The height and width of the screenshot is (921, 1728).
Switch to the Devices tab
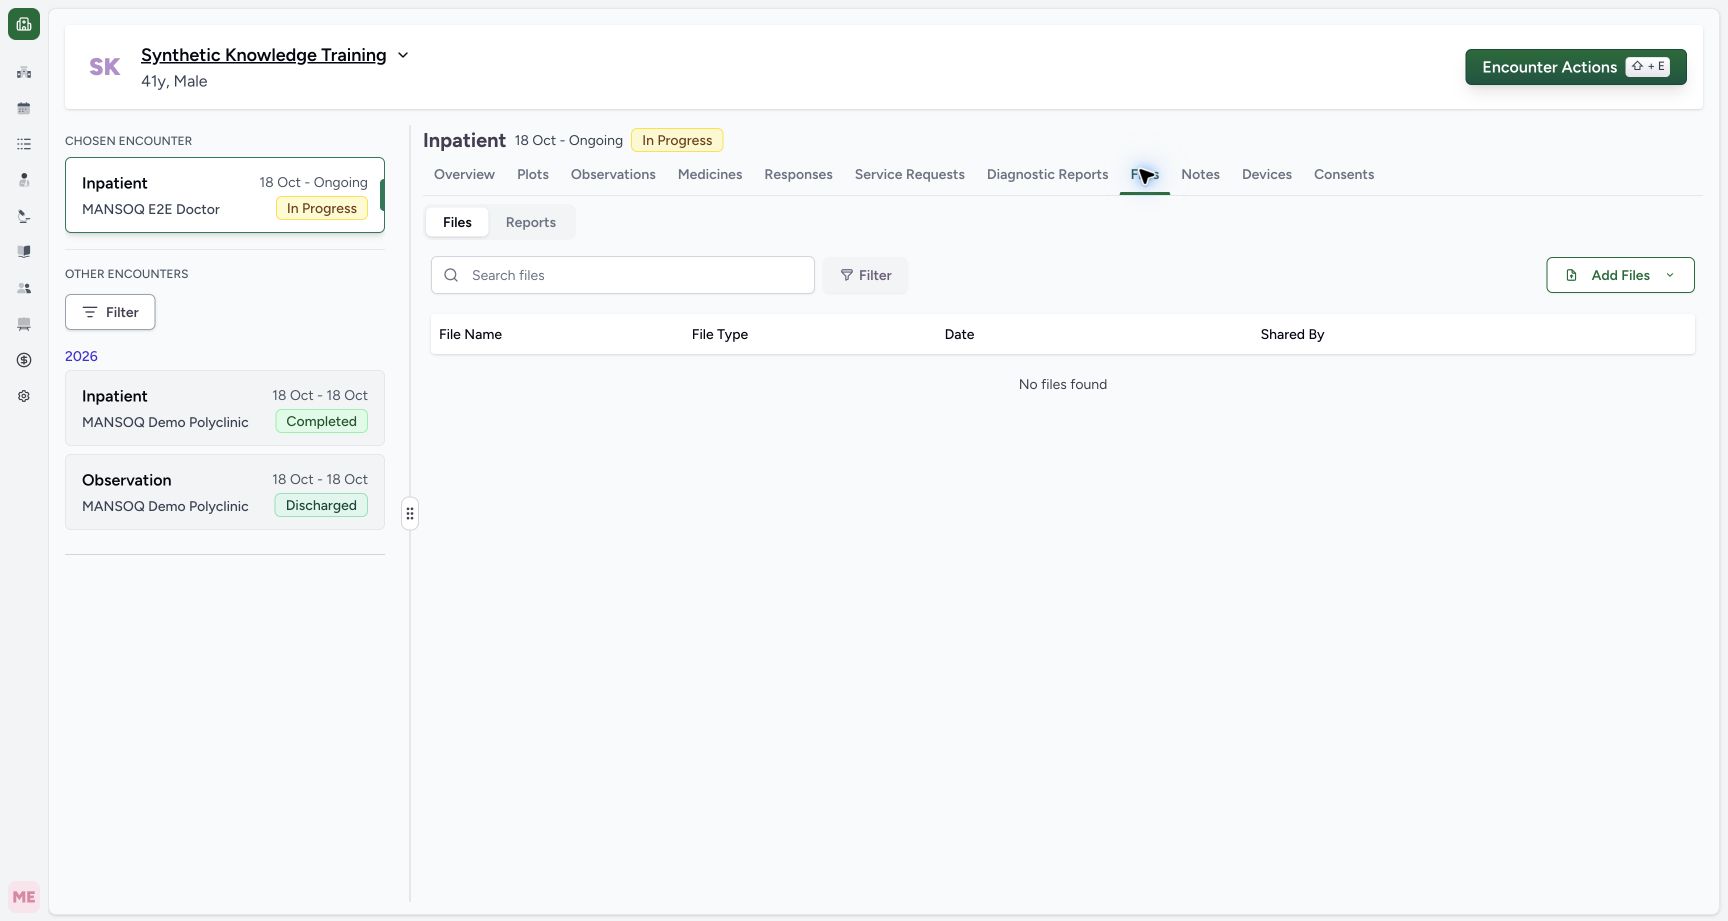pyautogui.click(x=1267, y=174)
